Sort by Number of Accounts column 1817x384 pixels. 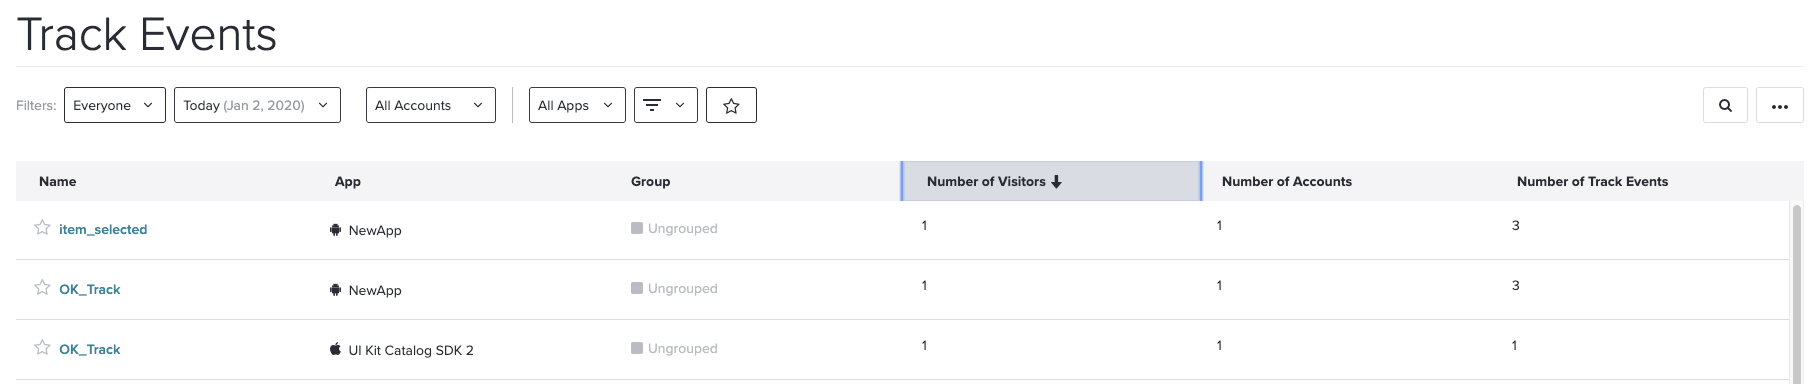click(1286, 182)
